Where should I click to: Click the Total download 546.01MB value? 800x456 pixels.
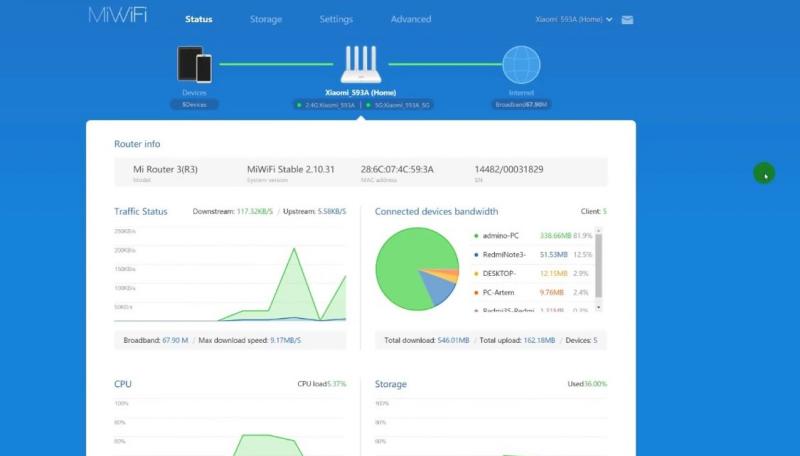(453, 340)
